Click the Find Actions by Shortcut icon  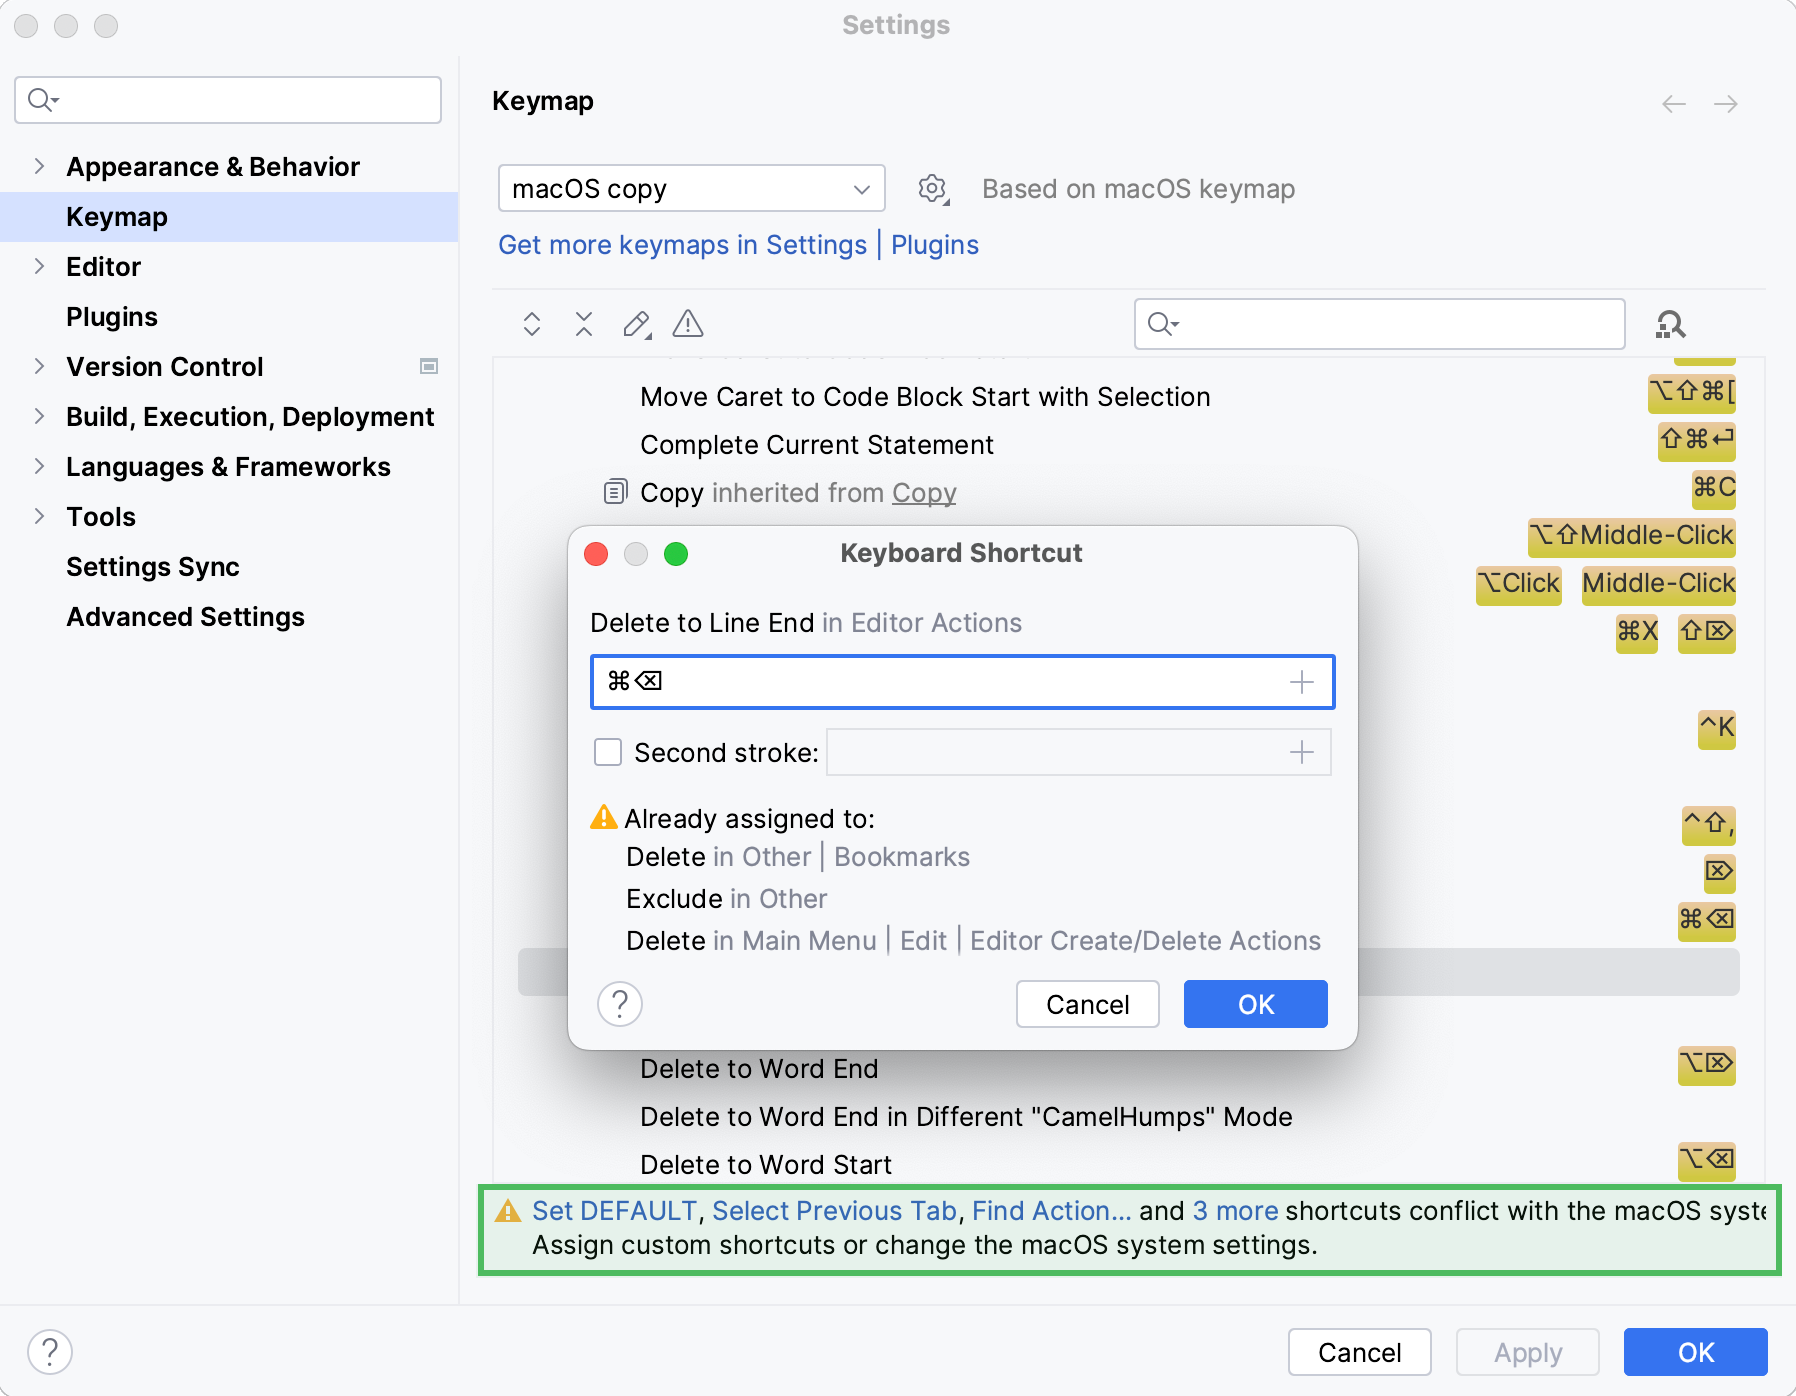tap(1671, 324)
